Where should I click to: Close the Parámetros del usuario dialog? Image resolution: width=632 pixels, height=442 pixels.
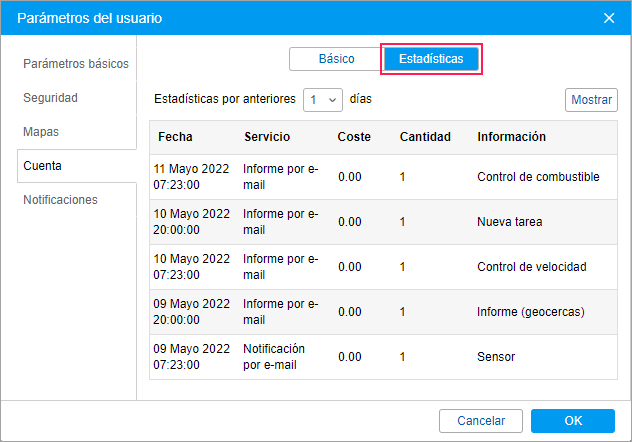[609, 18]
